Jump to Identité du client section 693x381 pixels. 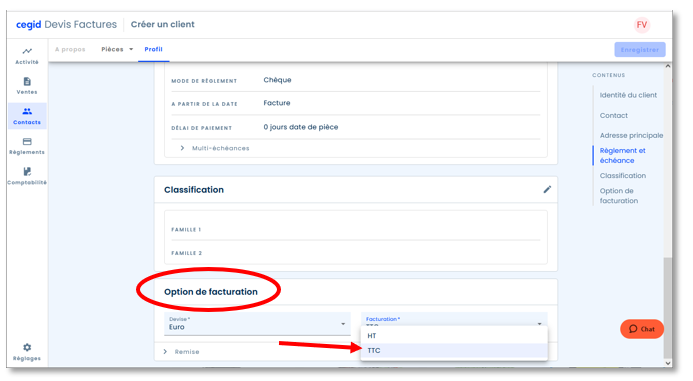click(x=628, y=95)
